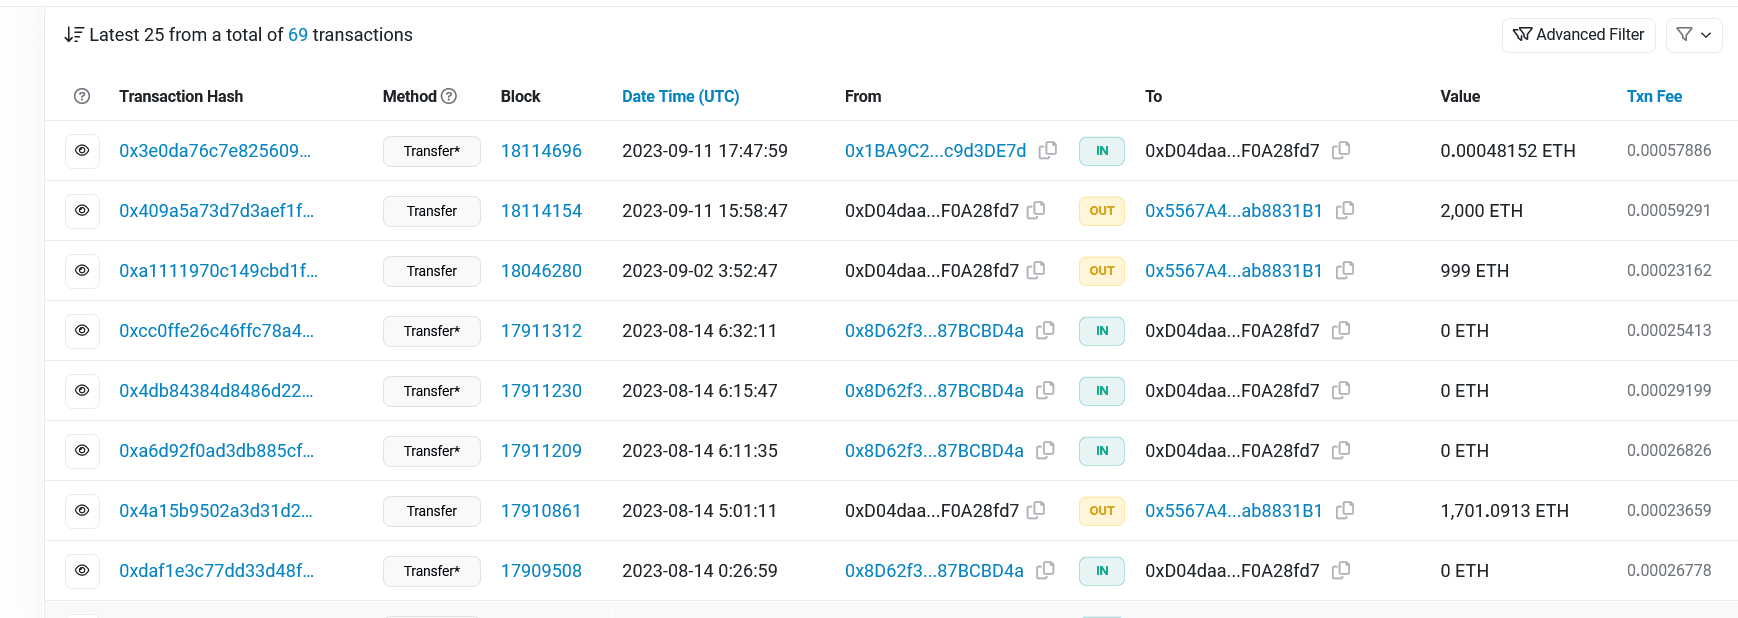
Task: Open block 18046280 link
Action: click(x=541, y=271)
